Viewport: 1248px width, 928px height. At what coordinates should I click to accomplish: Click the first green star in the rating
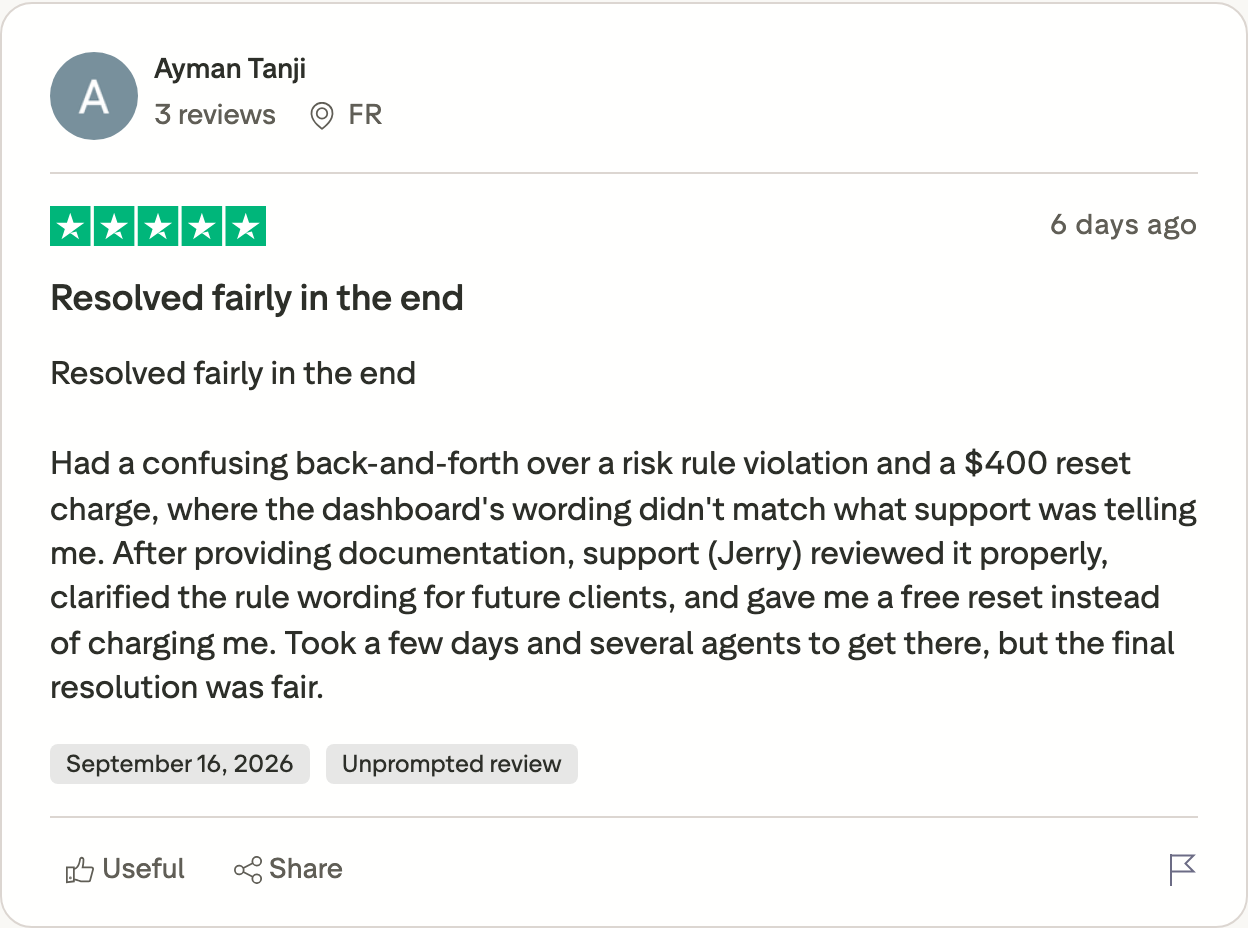click(71, 226)
